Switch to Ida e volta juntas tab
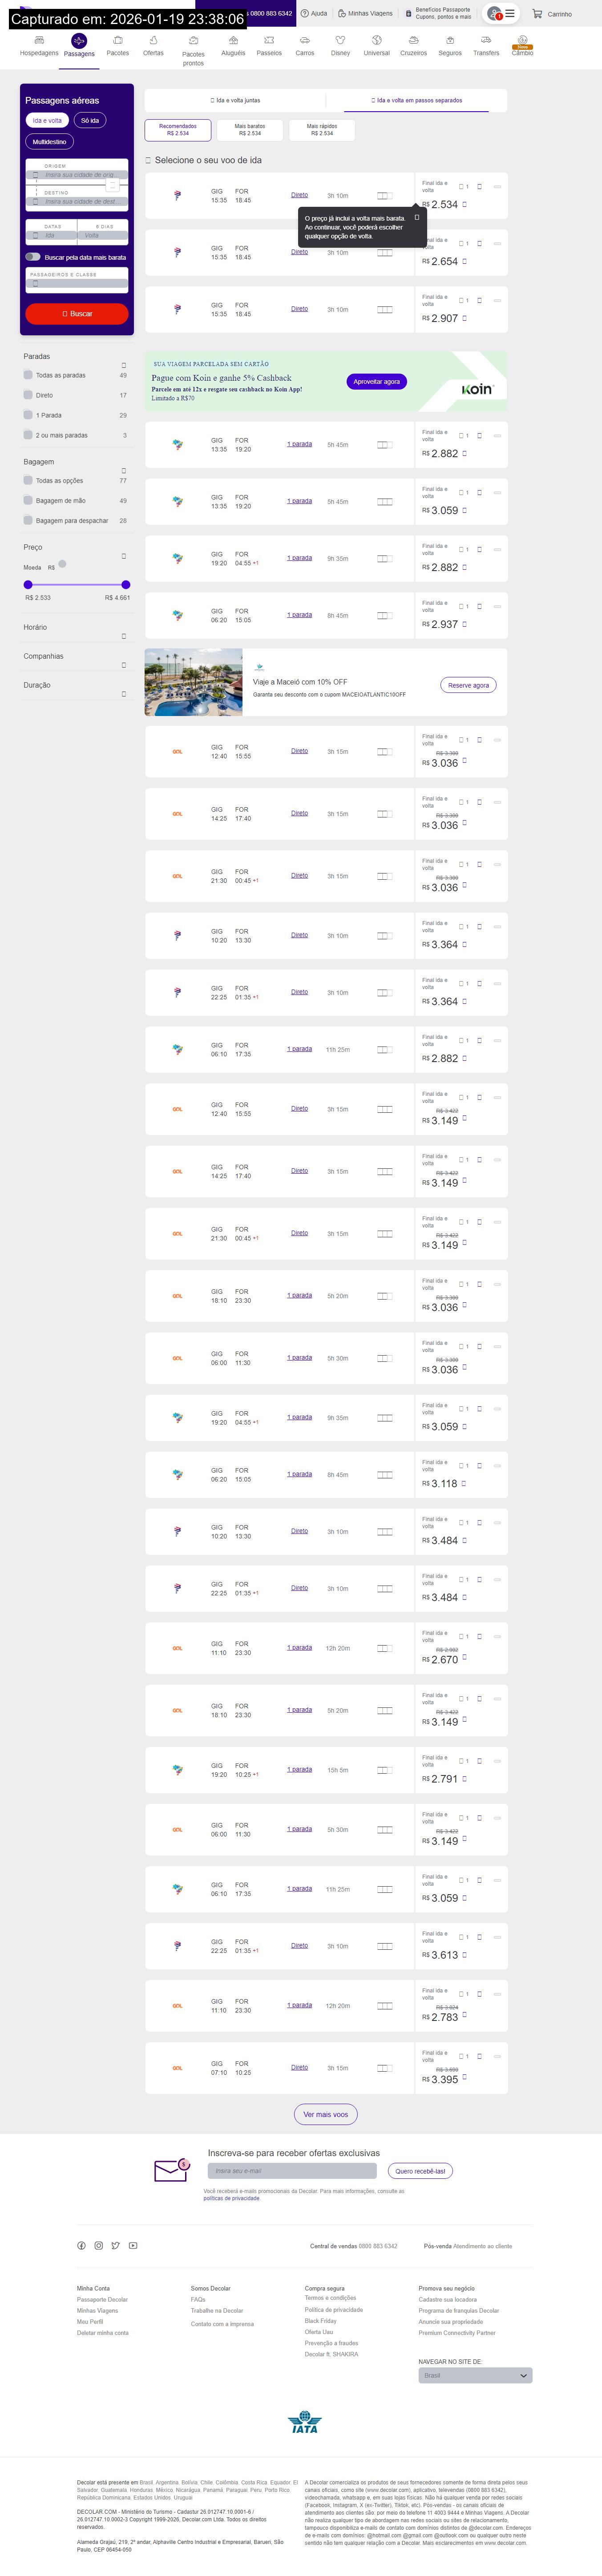 235,100
